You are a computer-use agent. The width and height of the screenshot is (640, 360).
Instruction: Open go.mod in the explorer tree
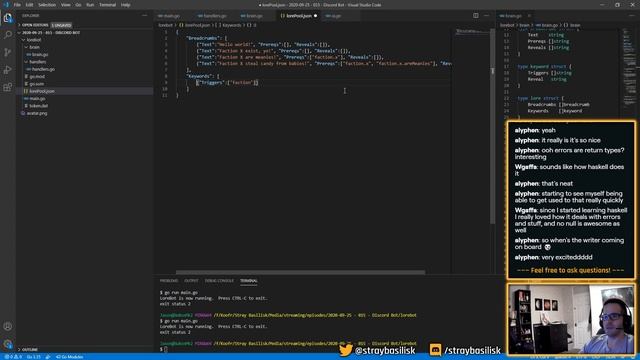84,77
